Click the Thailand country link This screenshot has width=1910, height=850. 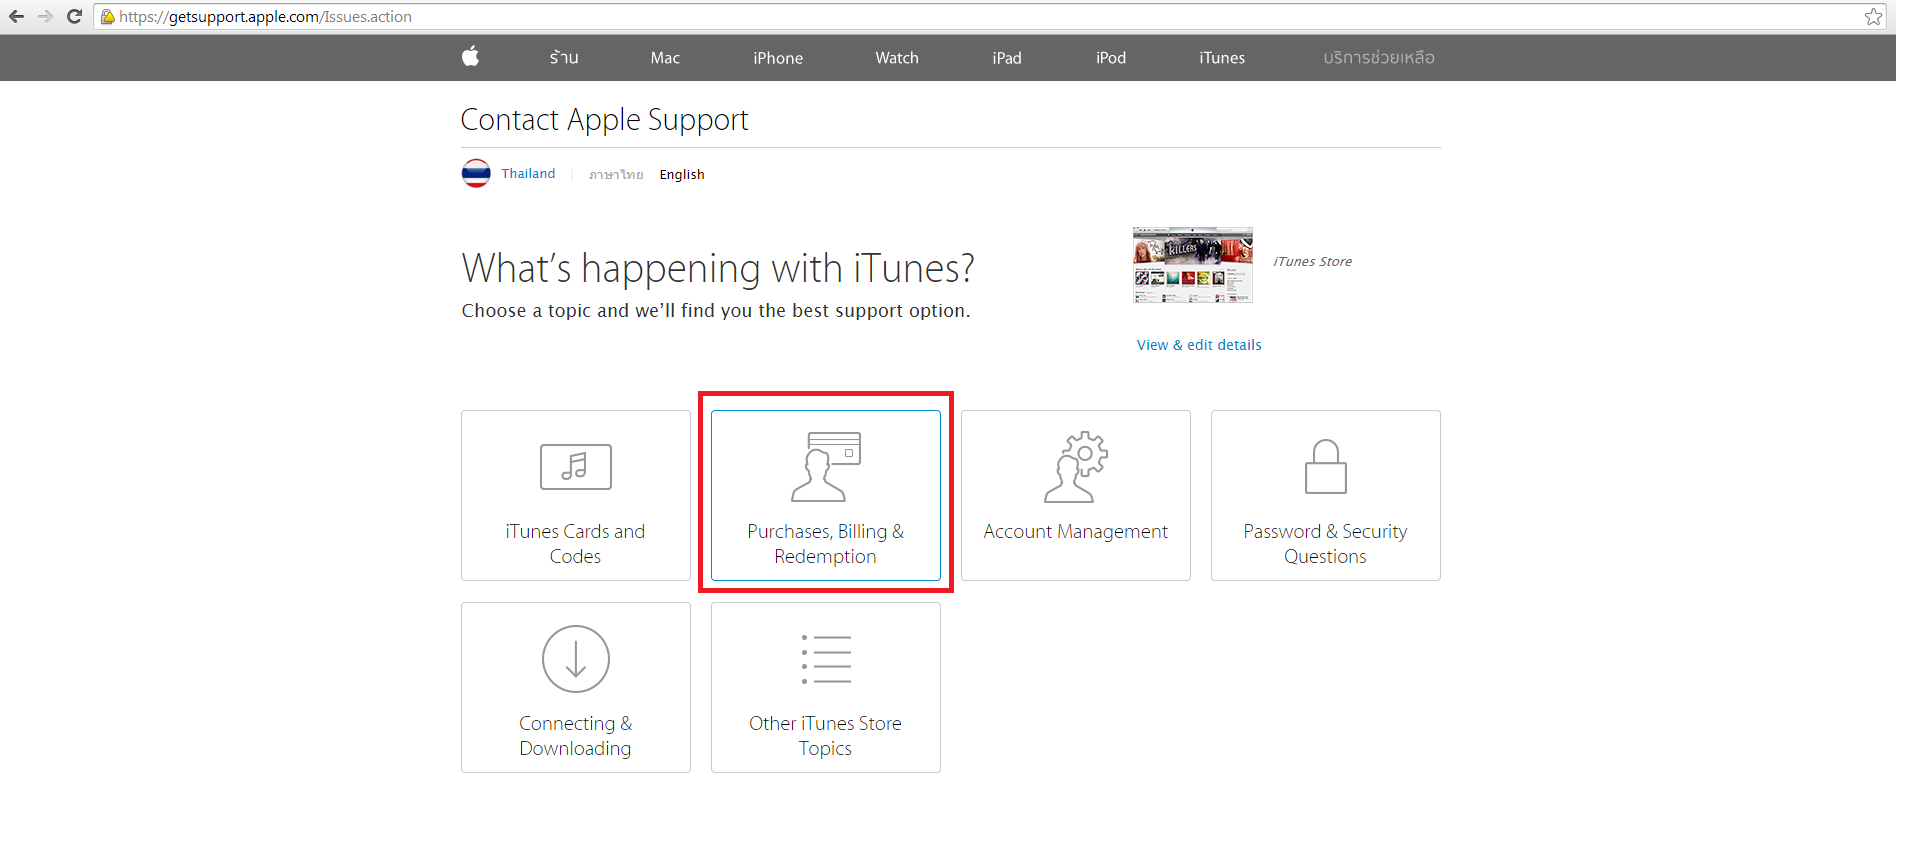528,174
